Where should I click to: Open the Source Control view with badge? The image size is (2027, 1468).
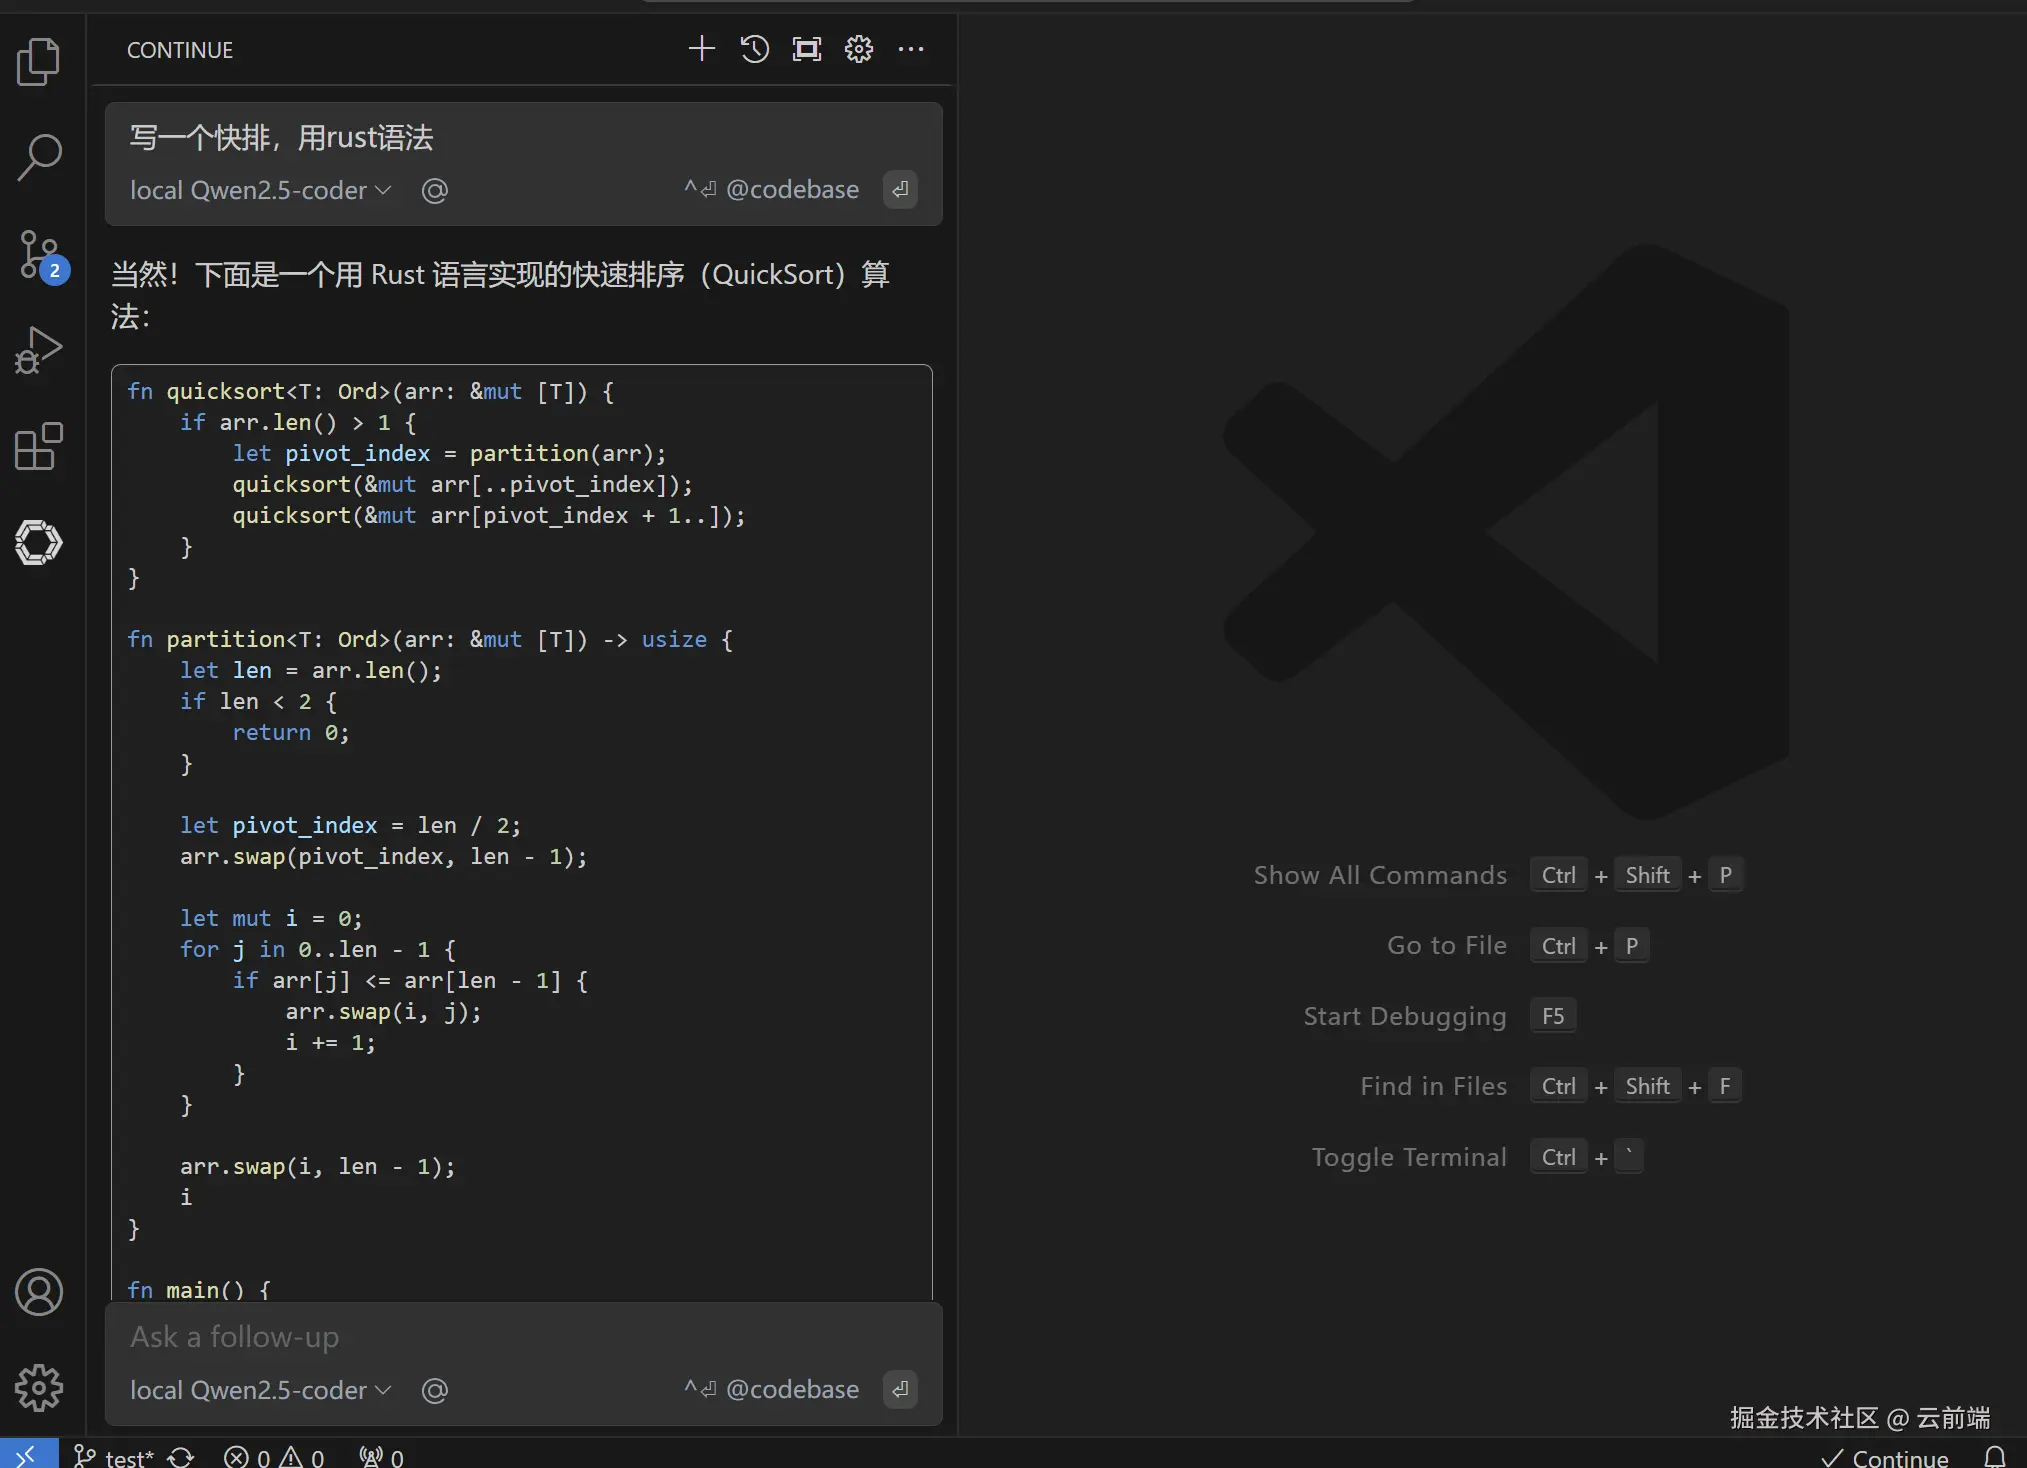click(41, 256)
